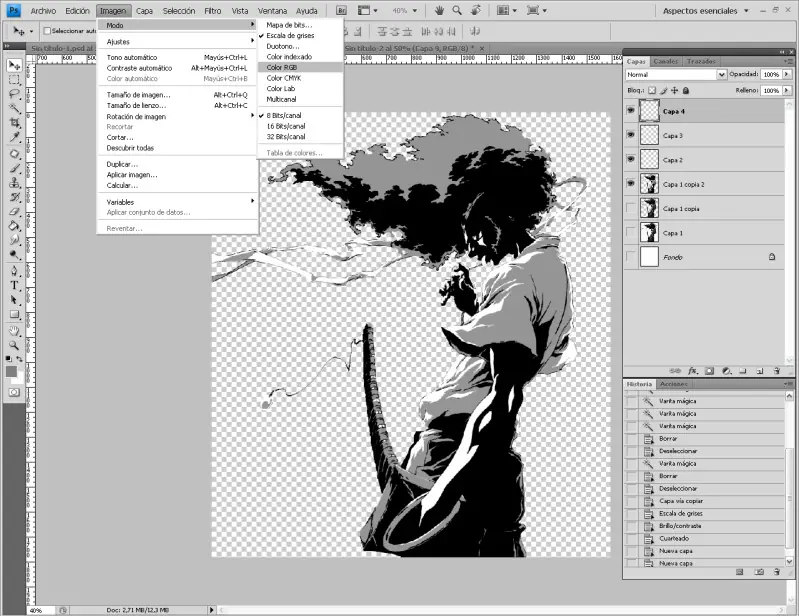Select the Eyedropper tool
Screen dimensions: 799x616
pyautogui.click(x=14, y=137)
